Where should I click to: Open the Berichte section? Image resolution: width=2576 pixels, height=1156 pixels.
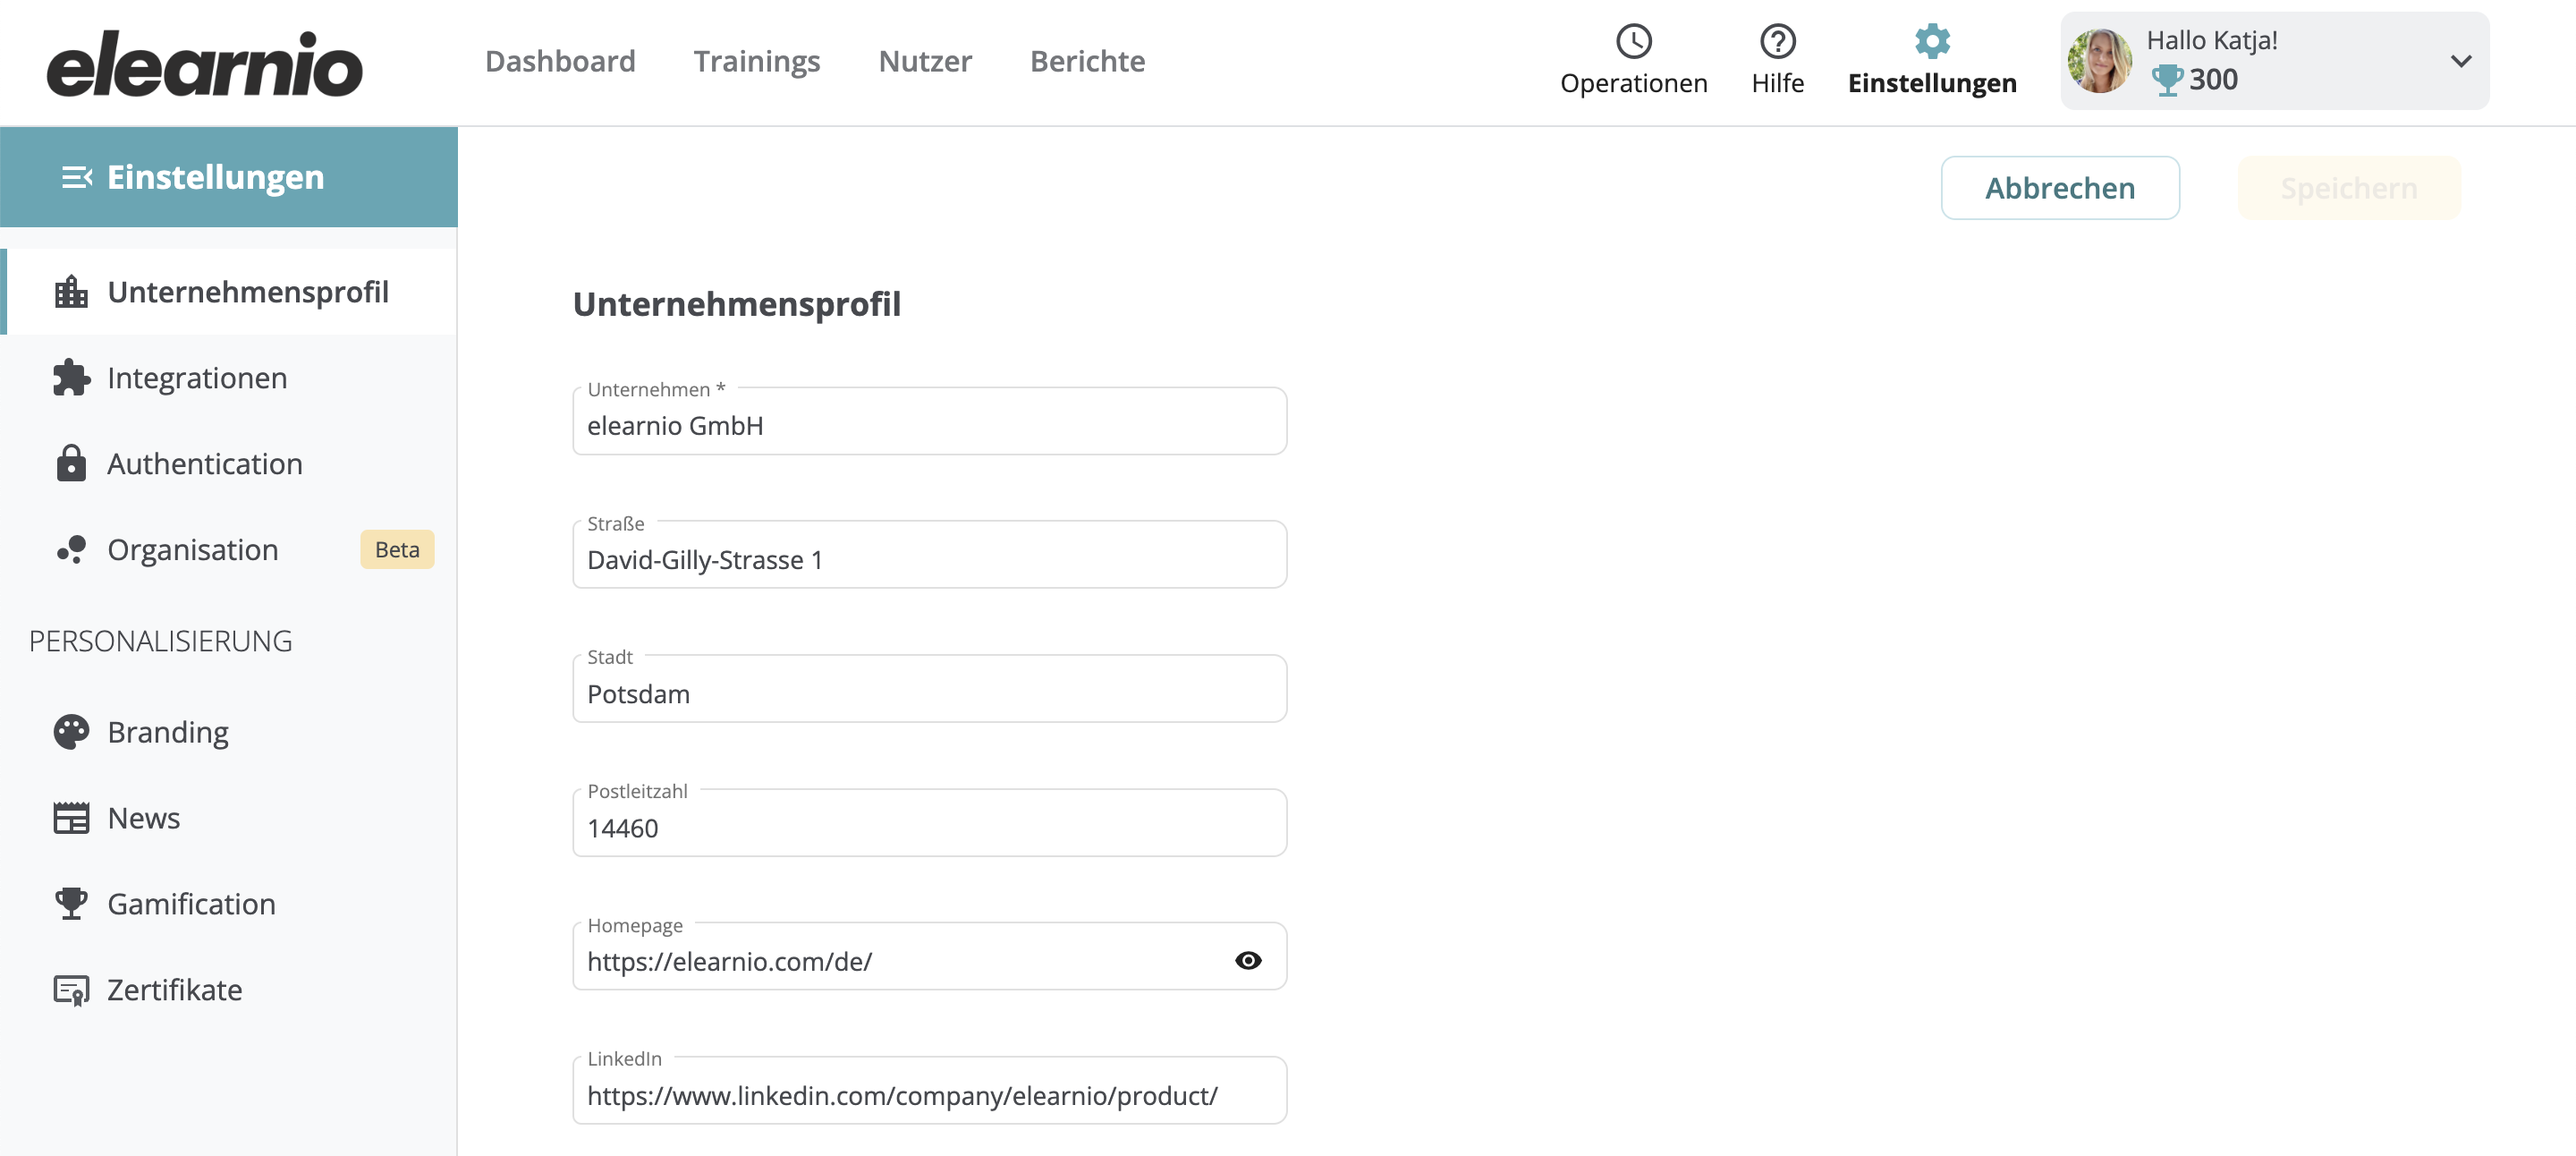tap(1087, 61)
